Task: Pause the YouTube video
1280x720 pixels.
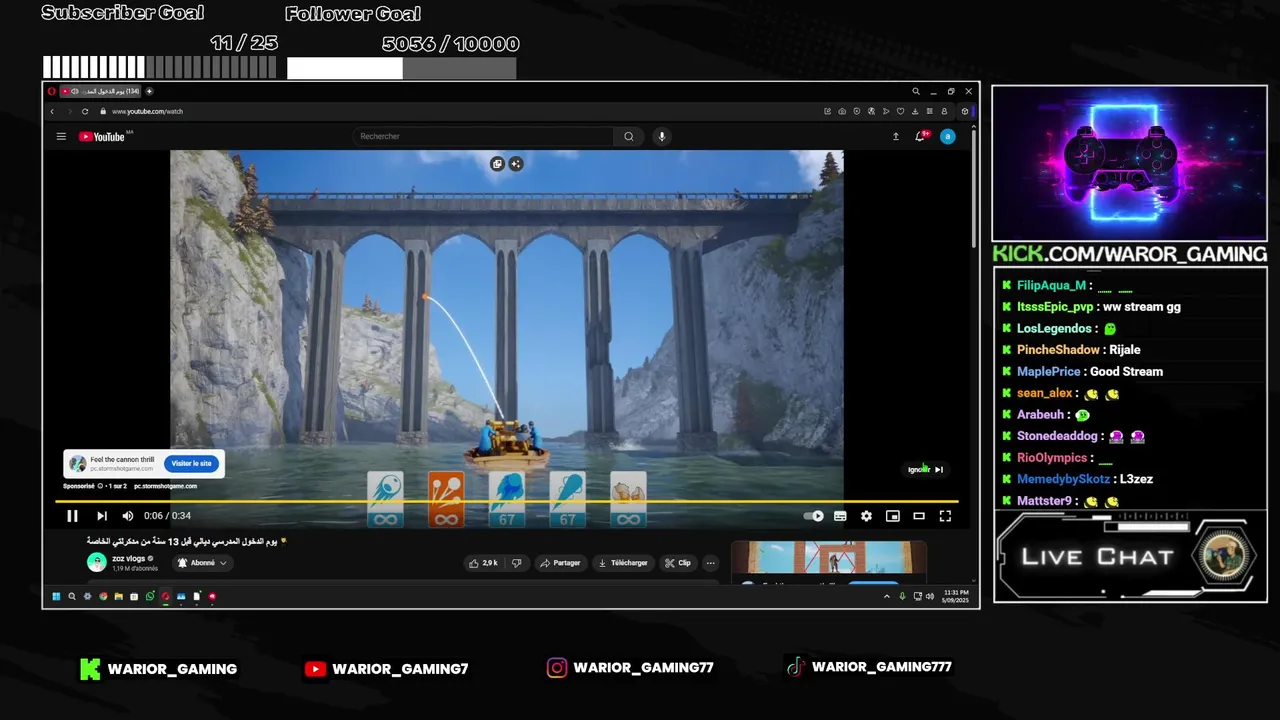Action: [72, 516]
